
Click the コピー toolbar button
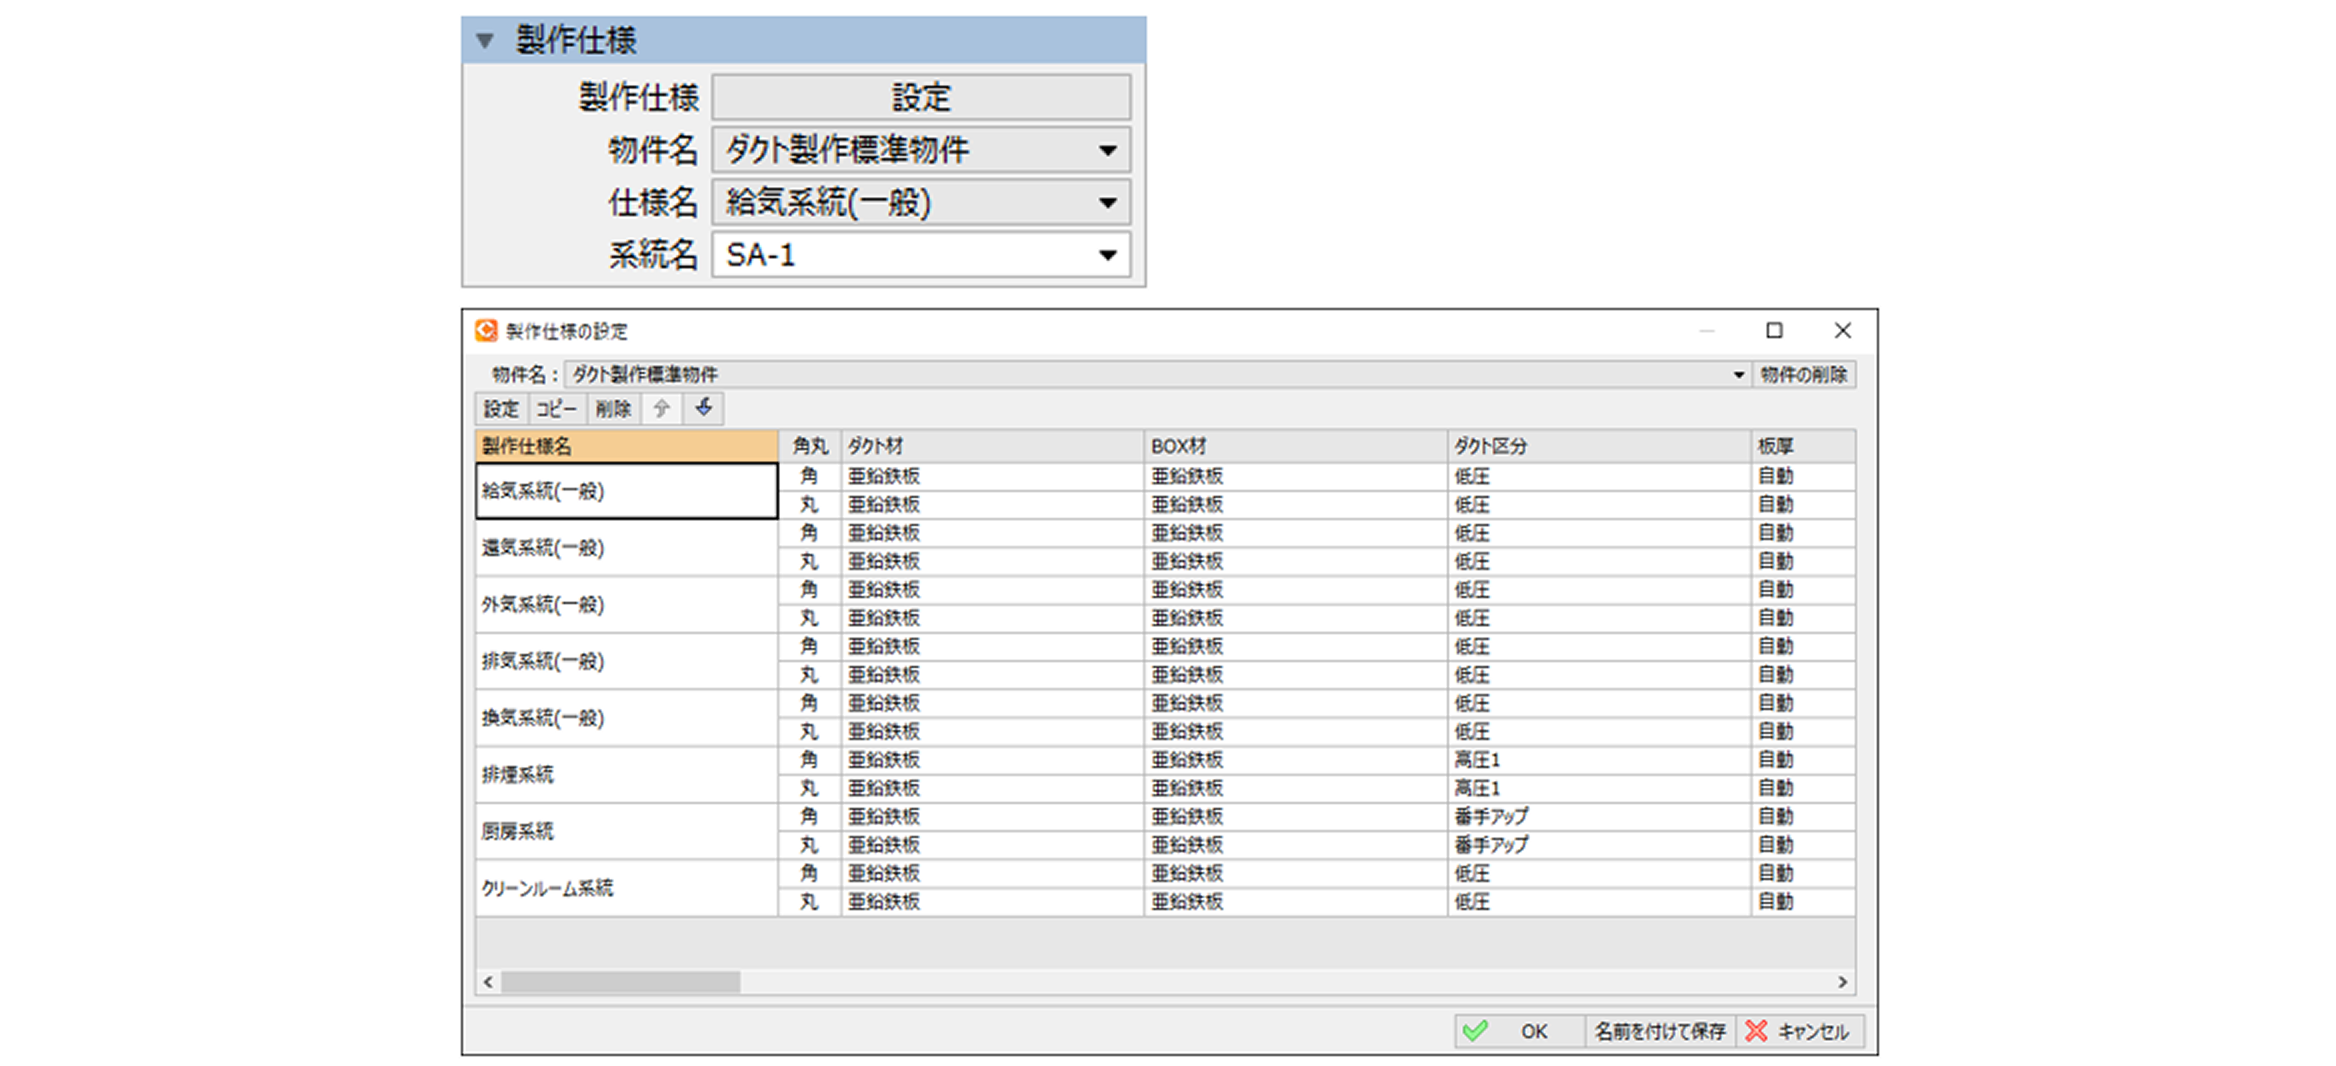point(556,409)
